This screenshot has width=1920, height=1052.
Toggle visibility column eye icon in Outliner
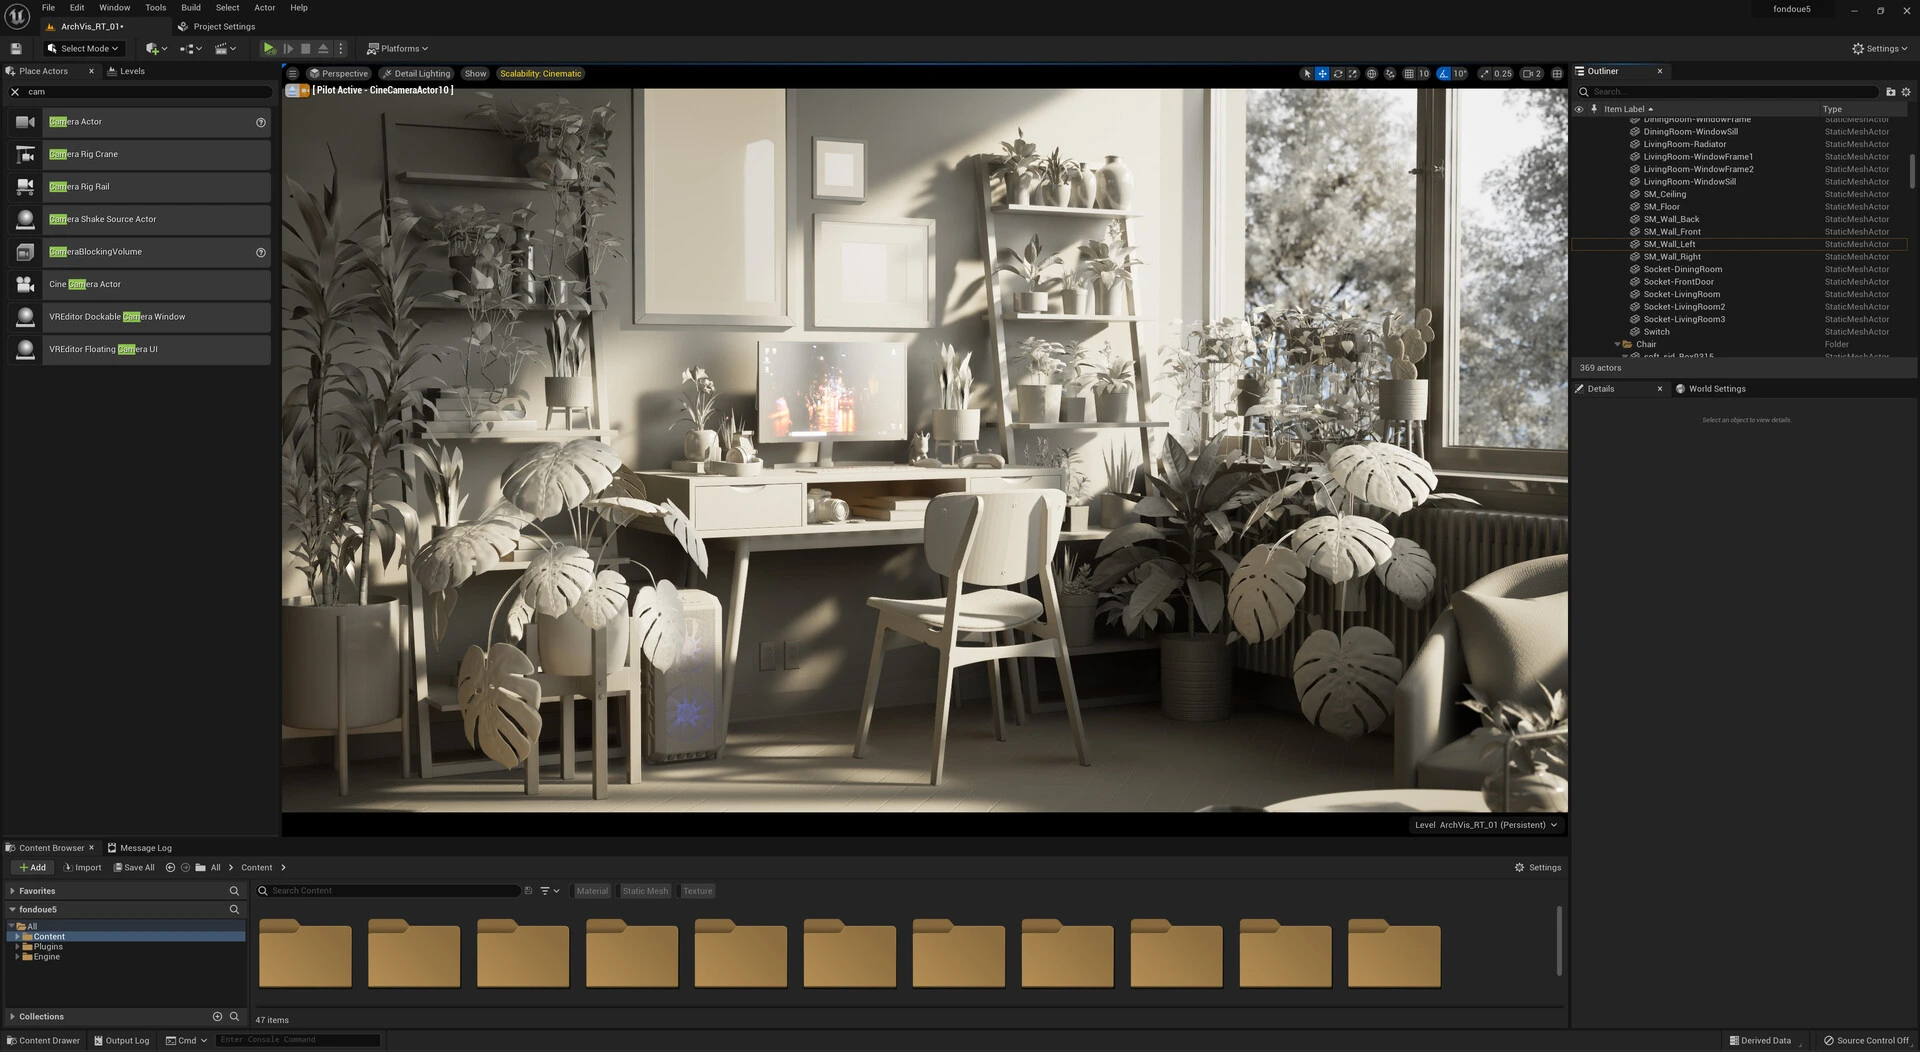(x=1579, y=109)
